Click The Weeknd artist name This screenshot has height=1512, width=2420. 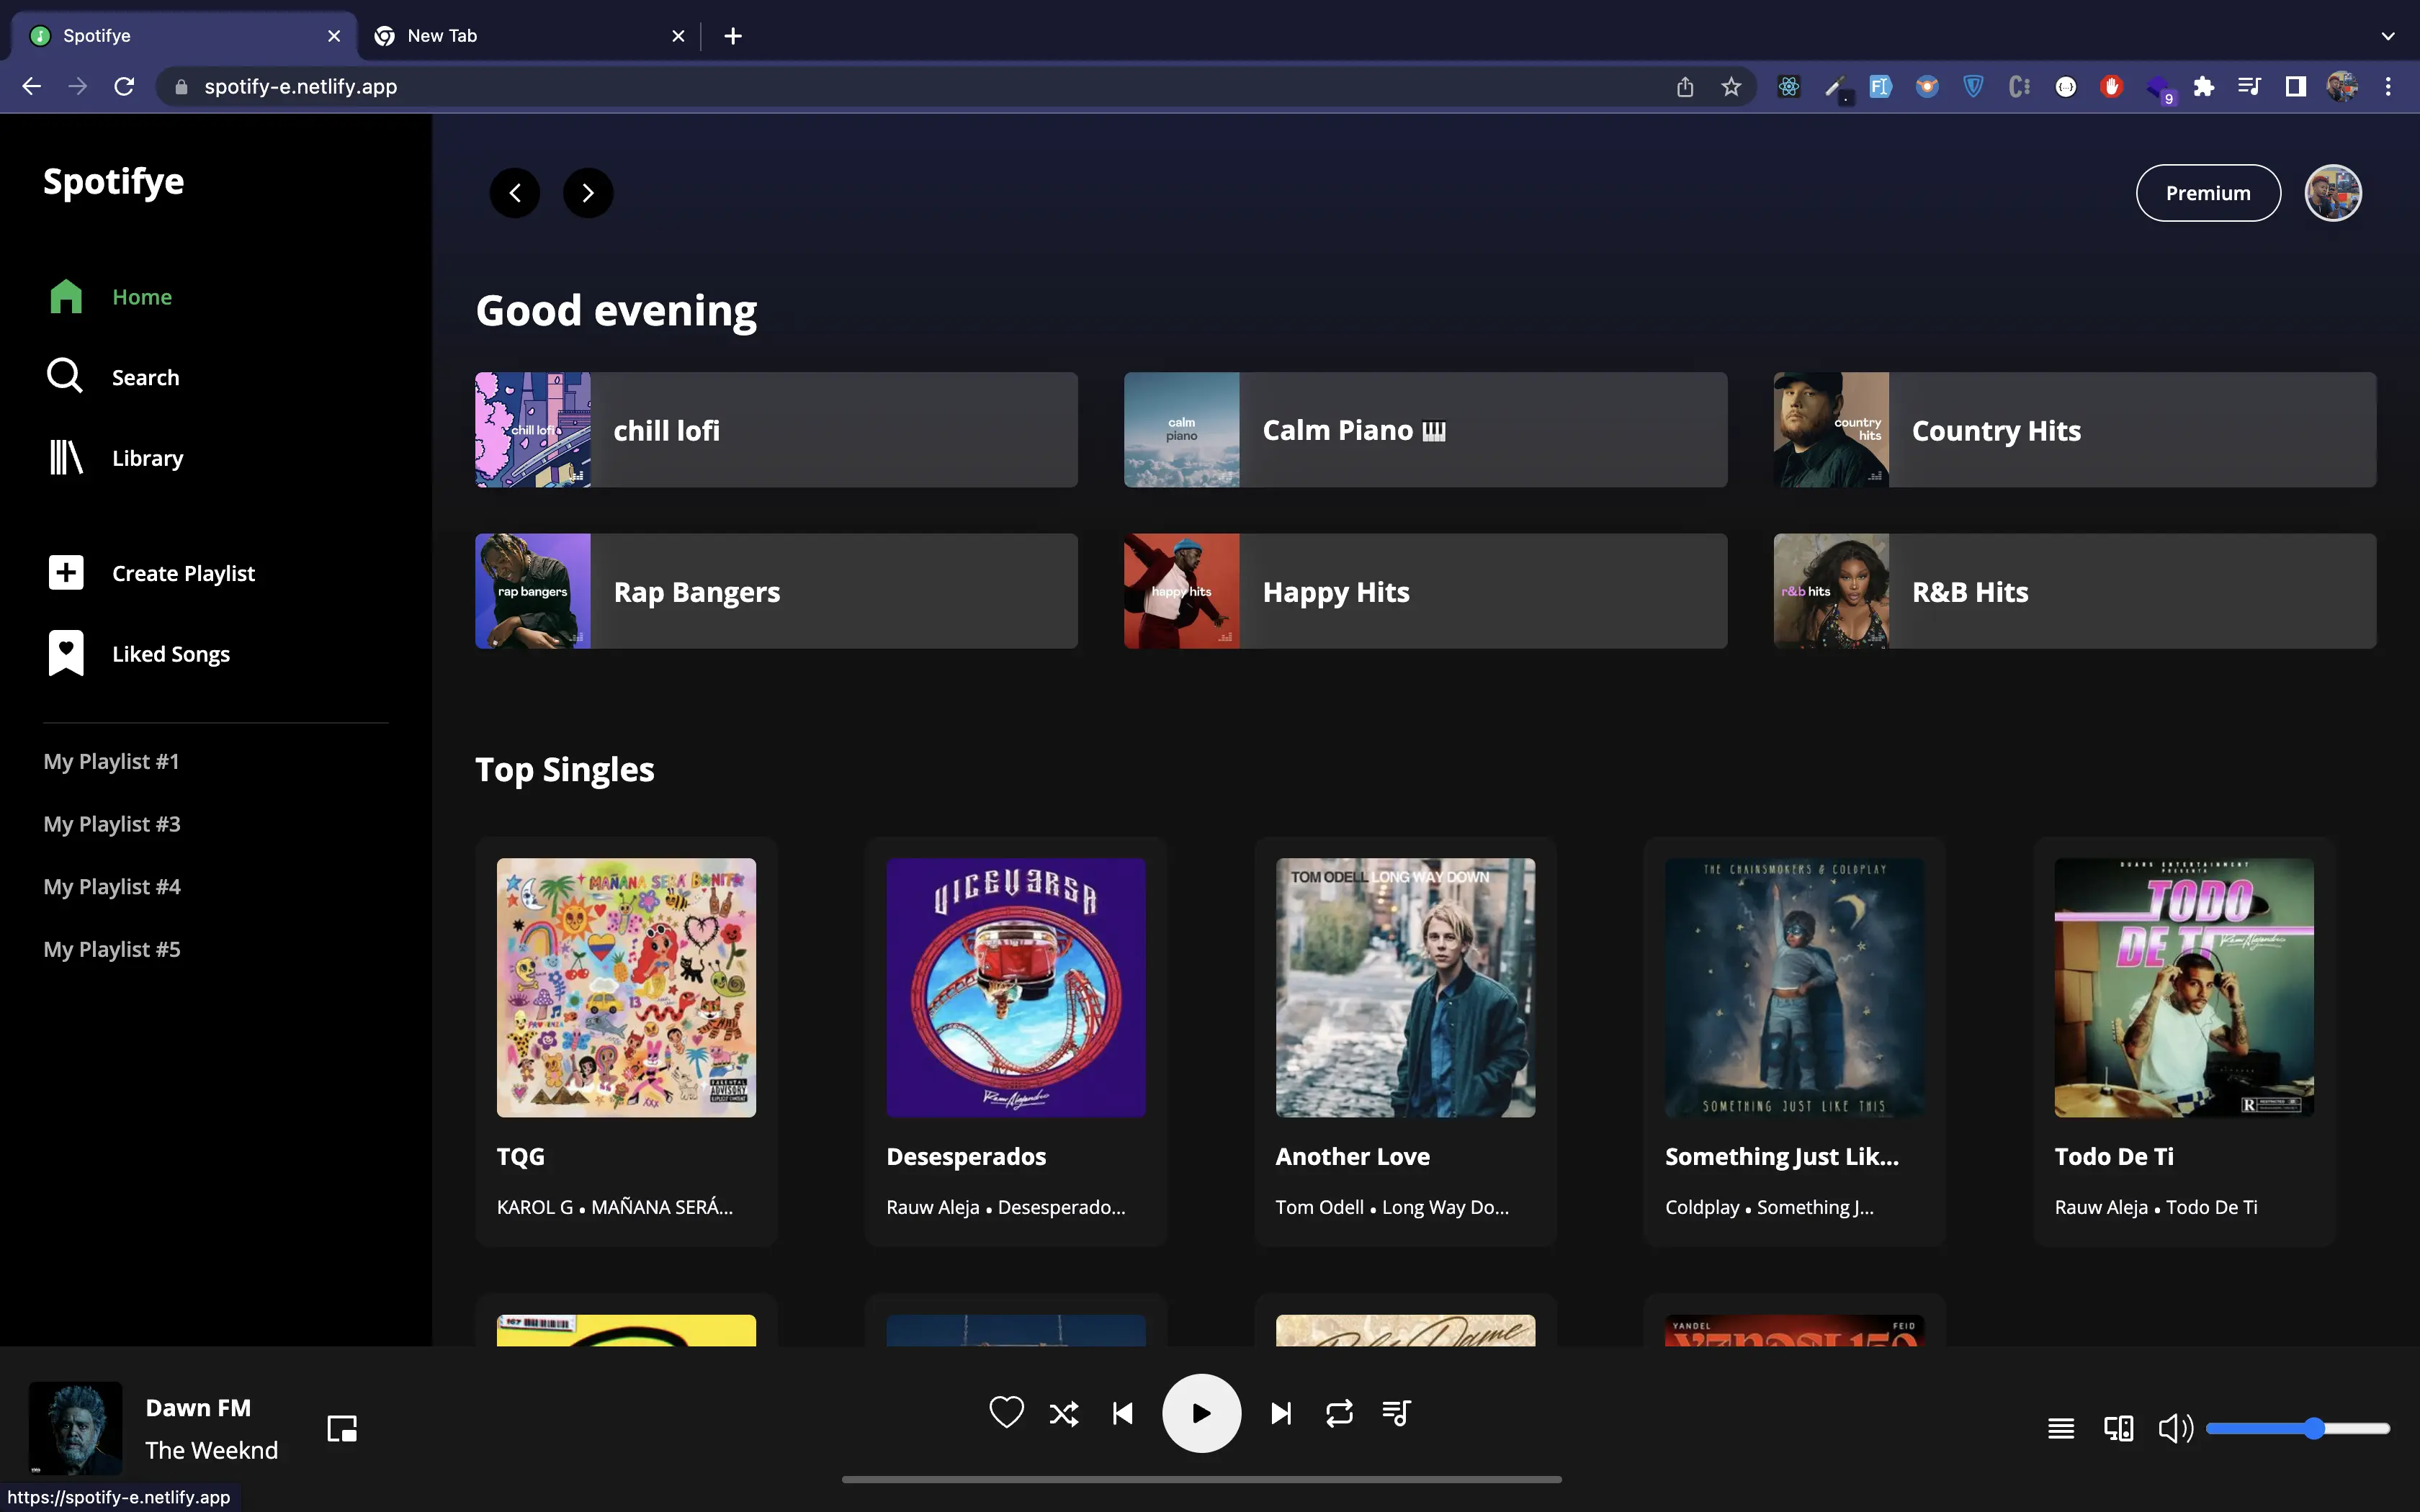point(211,1450)
